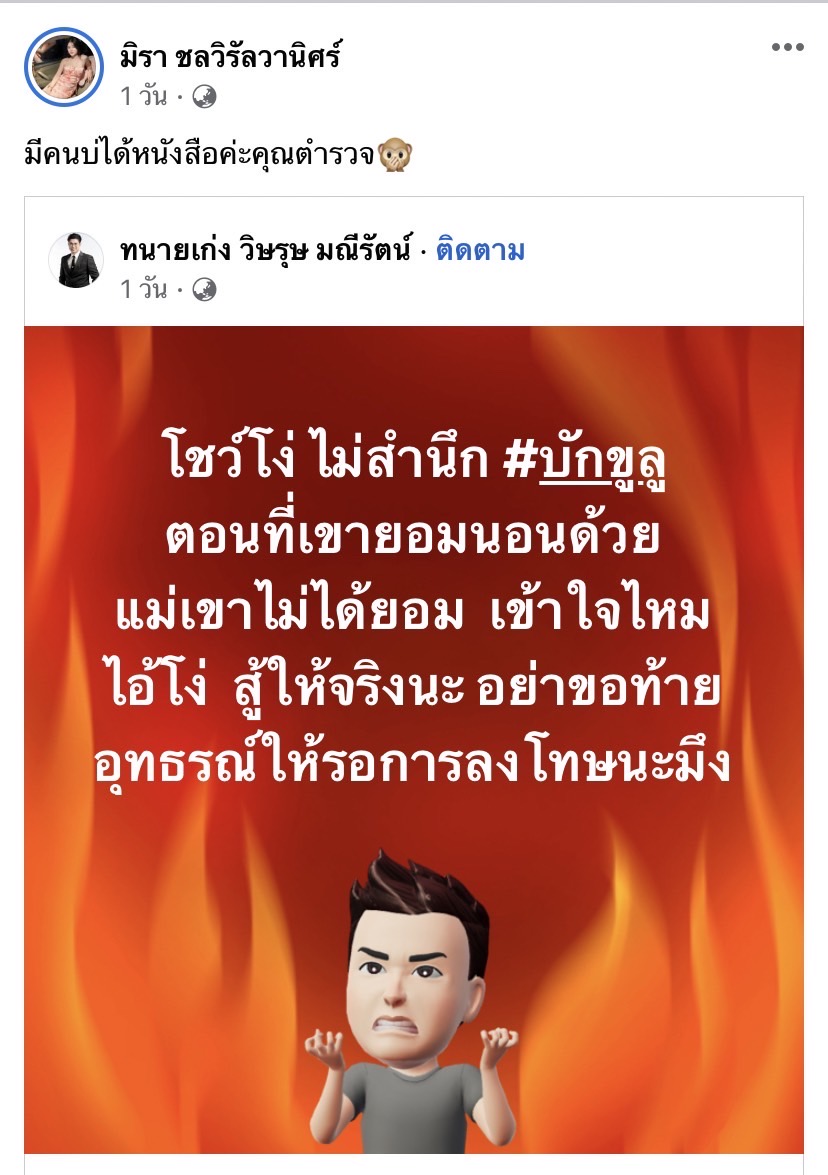
Task: Open มิรา ชลวิรัลวานิศร์ profile name
Action: [230, 56]
